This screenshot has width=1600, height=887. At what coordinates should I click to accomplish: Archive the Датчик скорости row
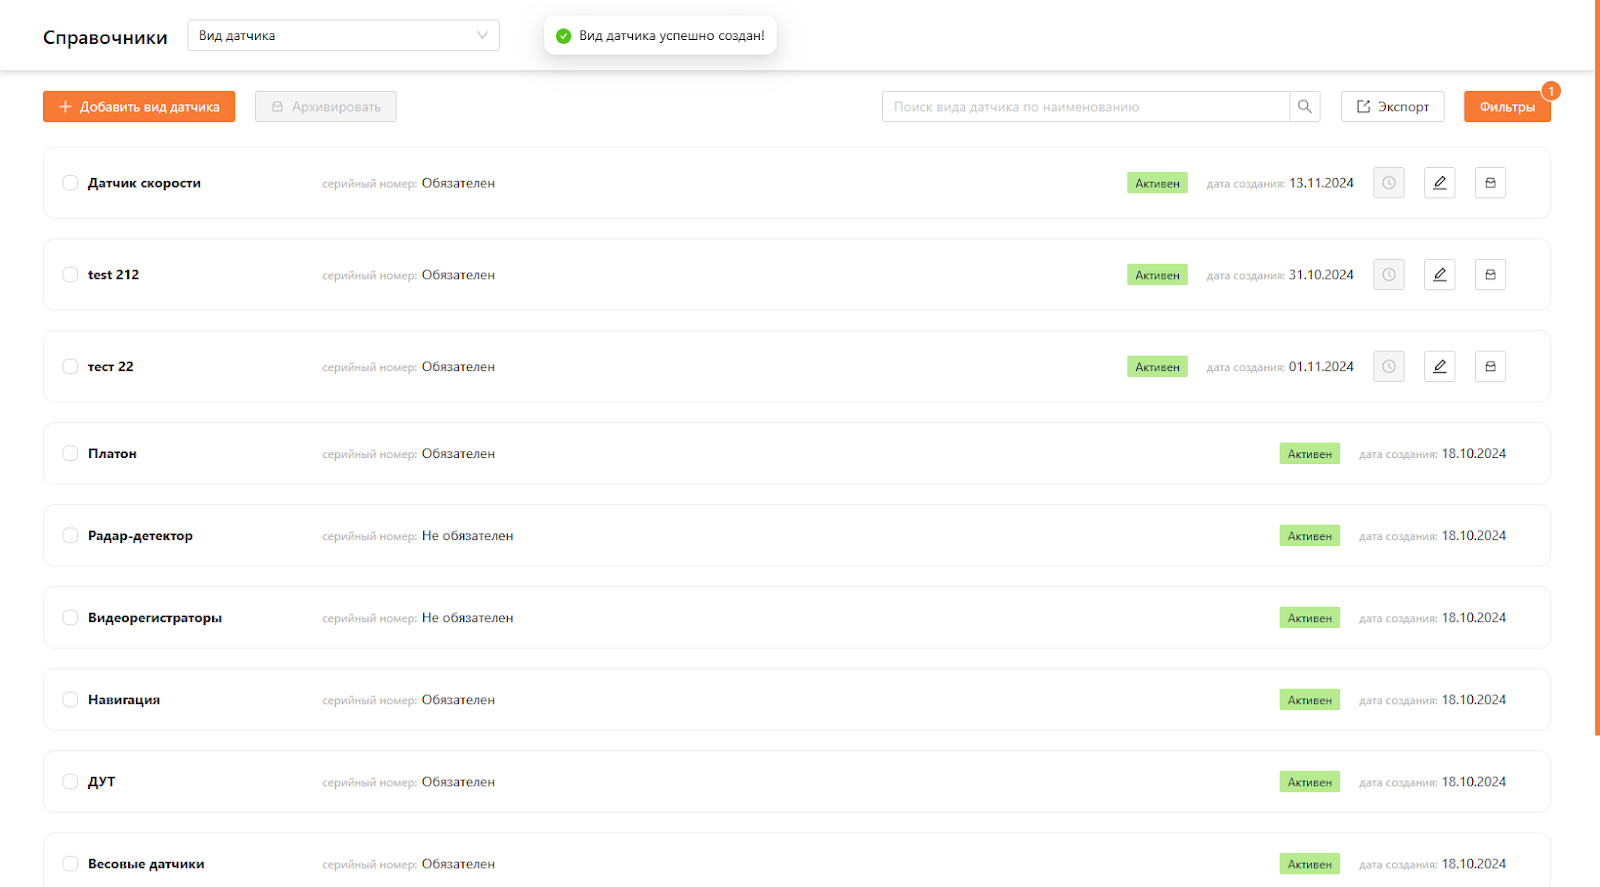(1490, 183)
